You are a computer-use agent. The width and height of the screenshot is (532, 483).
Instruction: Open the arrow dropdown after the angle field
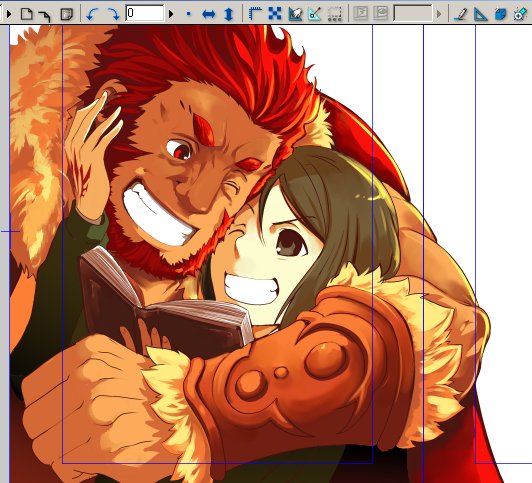pos(171,14)
